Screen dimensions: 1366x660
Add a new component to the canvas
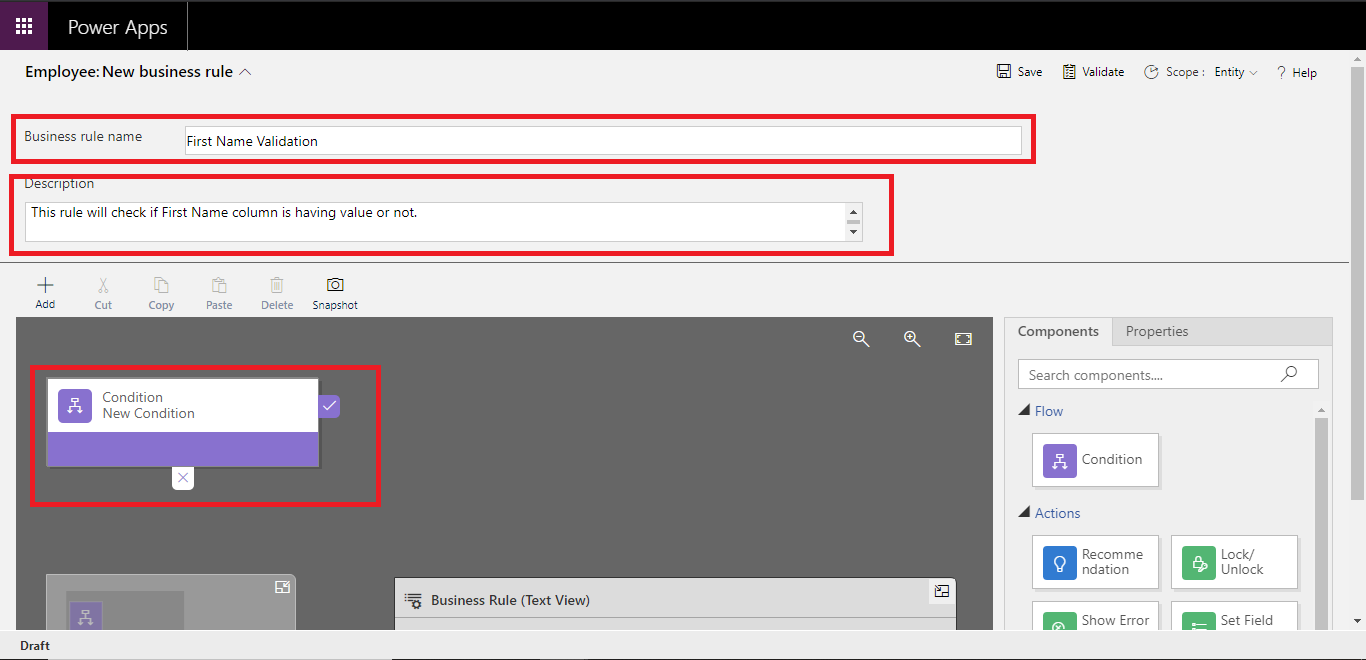click(45, 292)
